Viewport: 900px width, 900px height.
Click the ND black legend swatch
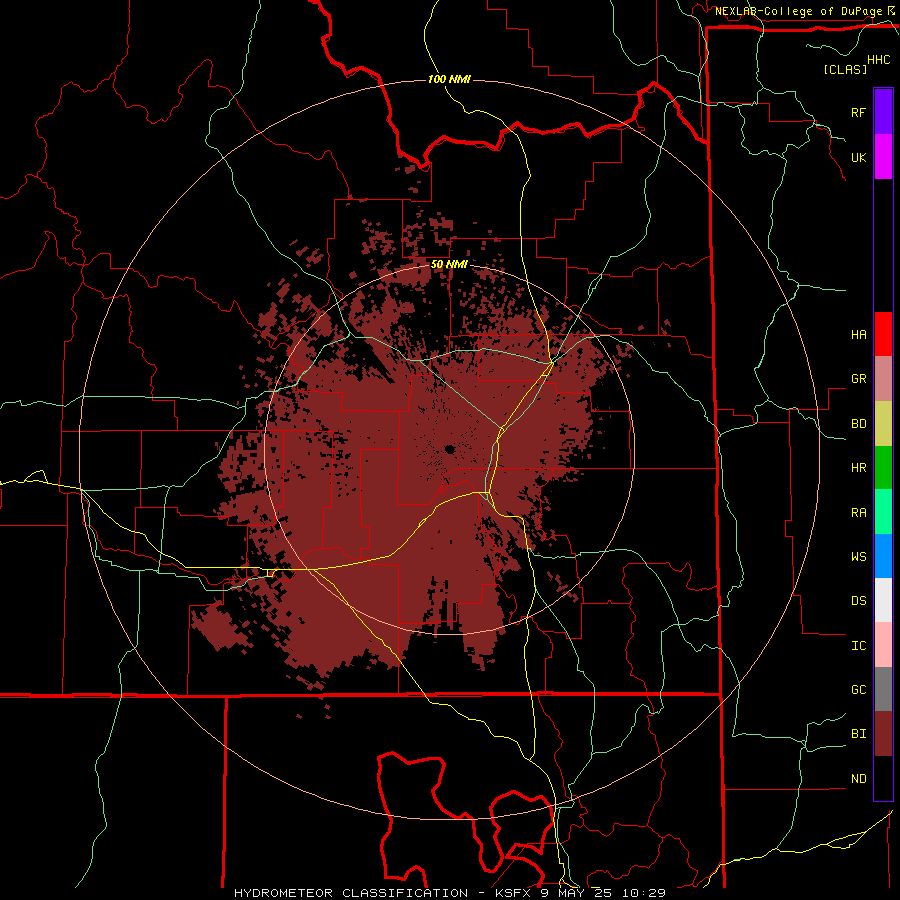pyautogui.click(x=883, y=778)
